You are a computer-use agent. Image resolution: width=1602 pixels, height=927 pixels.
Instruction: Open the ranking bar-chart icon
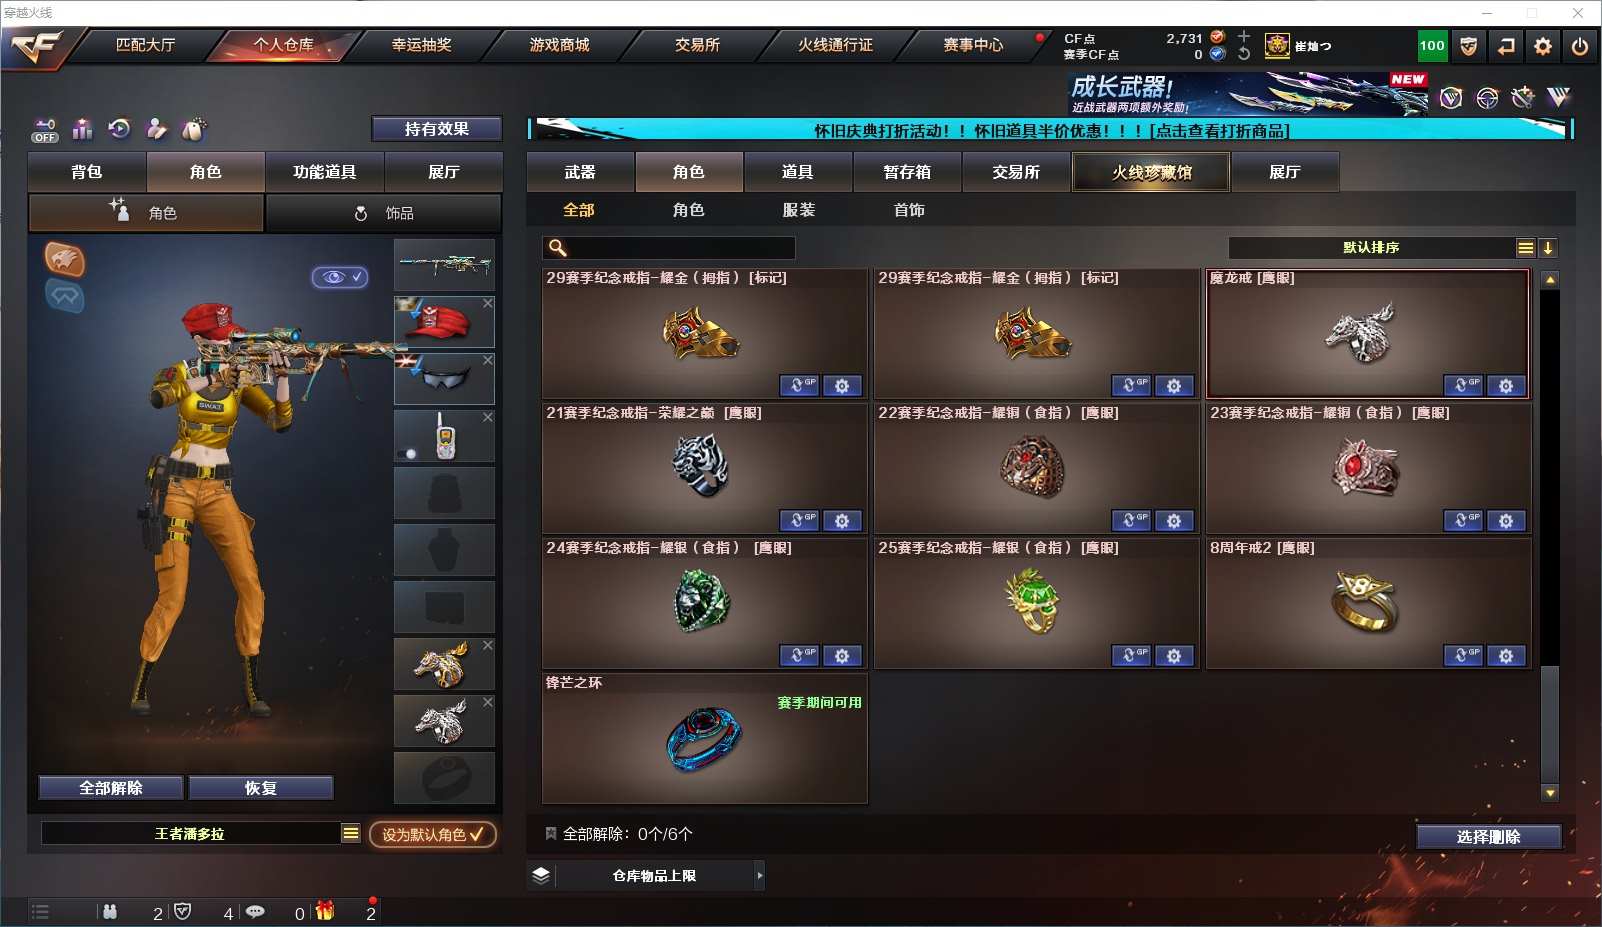click(x=82, y=129)
